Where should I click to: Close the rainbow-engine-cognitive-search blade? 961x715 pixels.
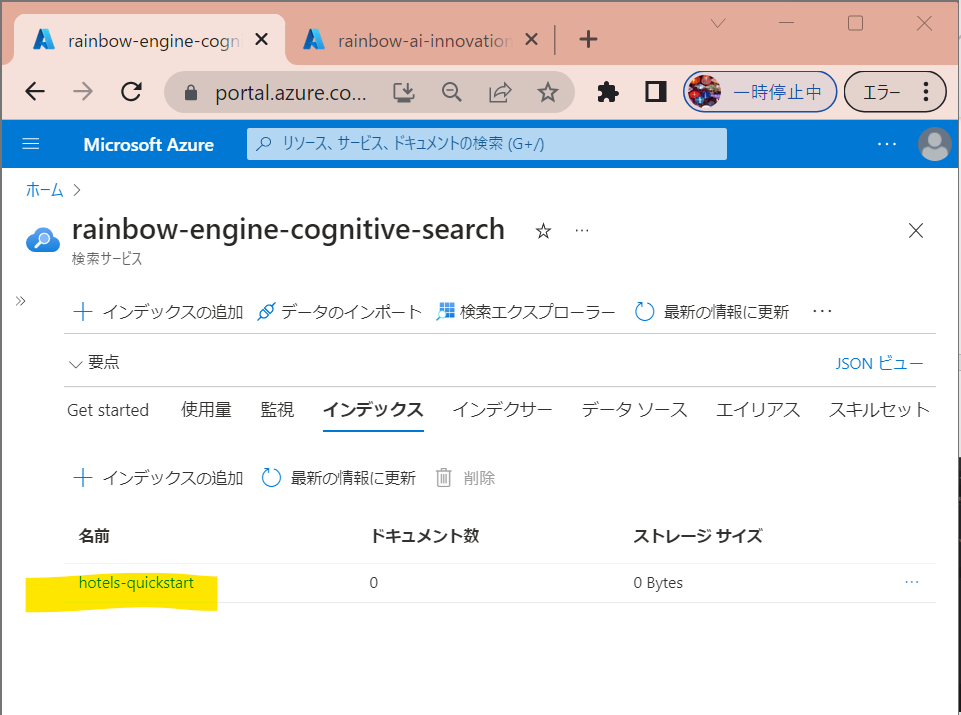click(x=916, y=230)
